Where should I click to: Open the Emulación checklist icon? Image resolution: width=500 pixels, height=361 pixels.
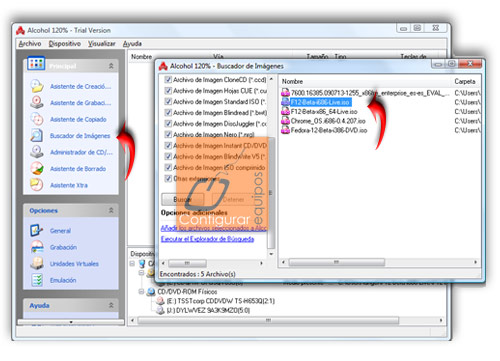point(37,280)
